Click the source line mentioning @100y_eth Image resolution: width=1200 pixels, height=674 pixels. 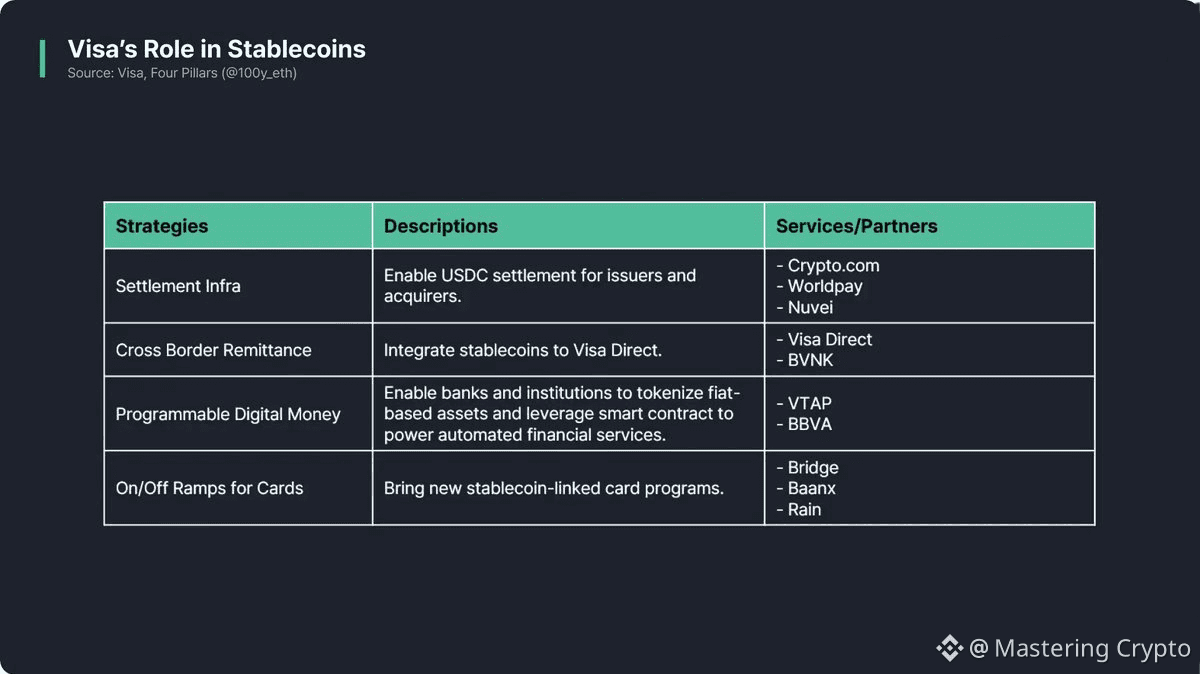pyautogui.click(x=182, y=73)
